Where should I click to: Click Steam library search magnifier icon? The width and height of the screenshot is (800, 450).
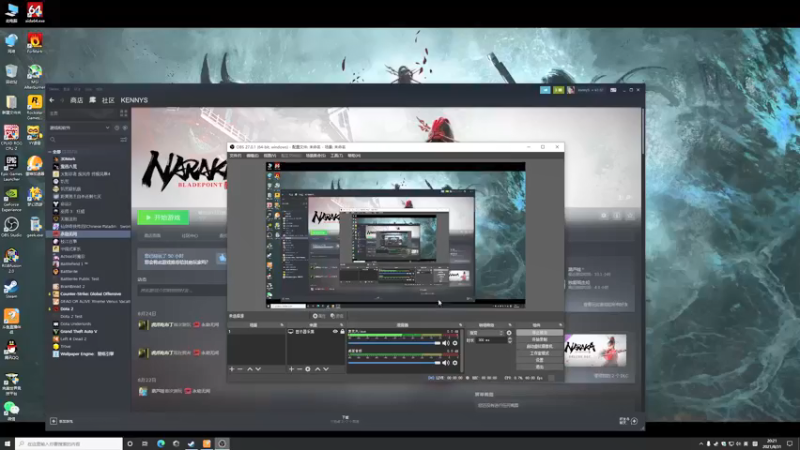(x=53, y=139)
